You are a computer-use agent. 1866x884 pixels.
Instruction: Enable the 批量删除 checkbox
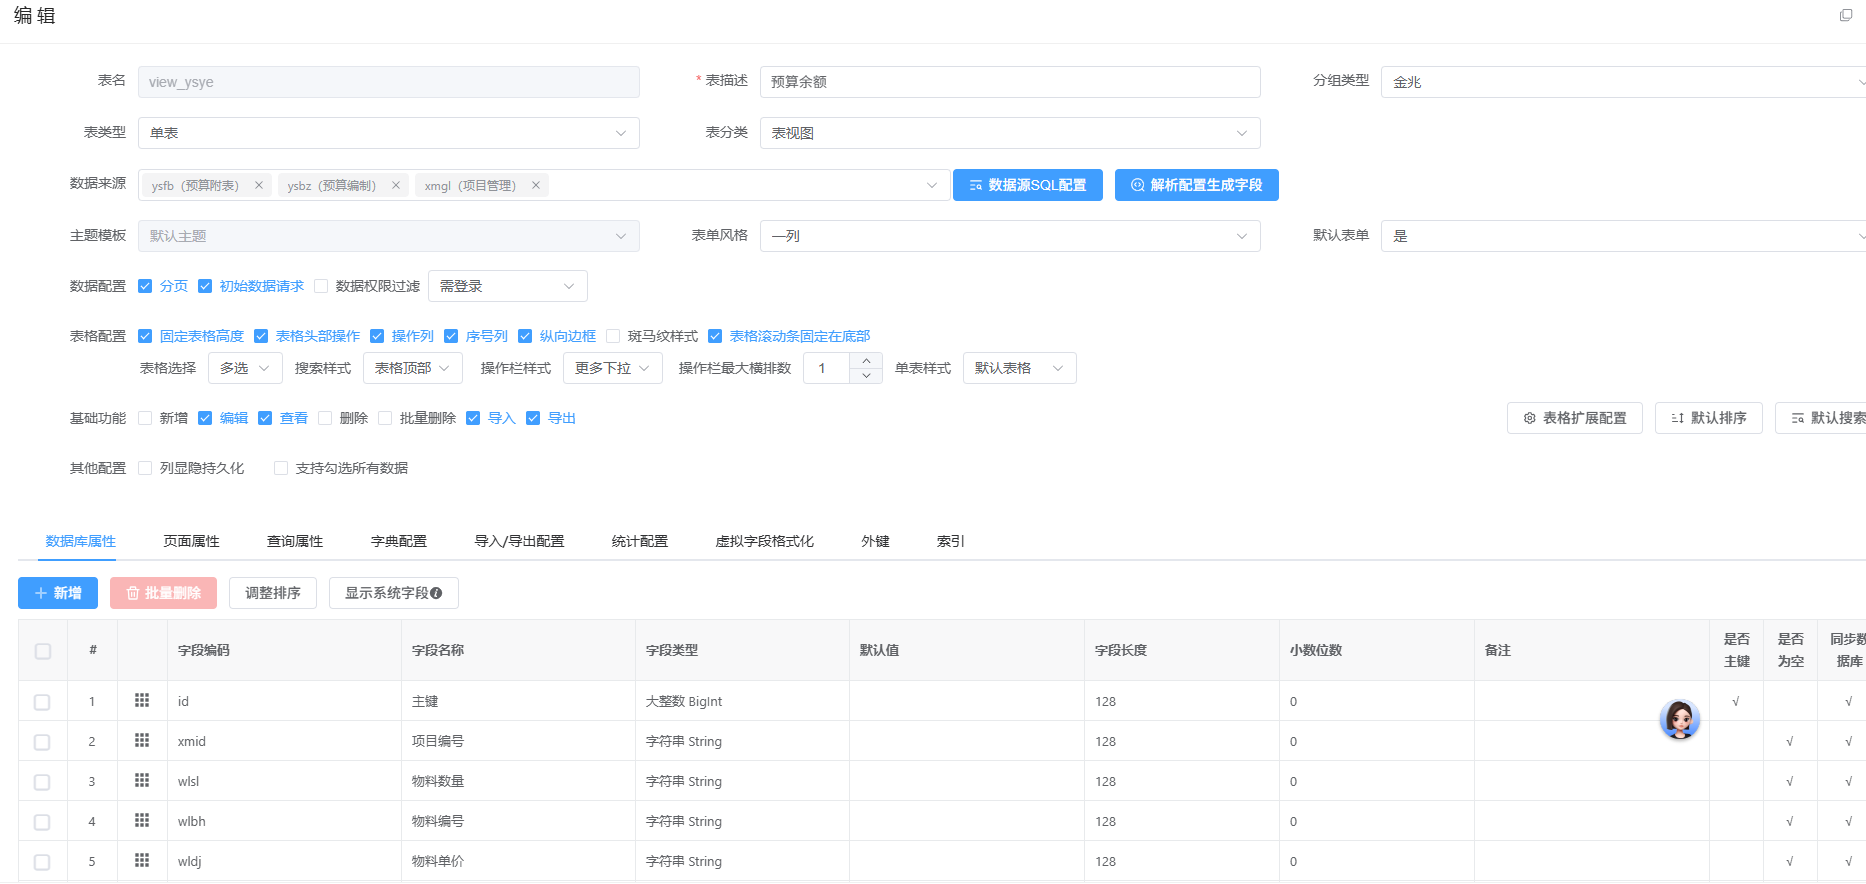point(385,418)
